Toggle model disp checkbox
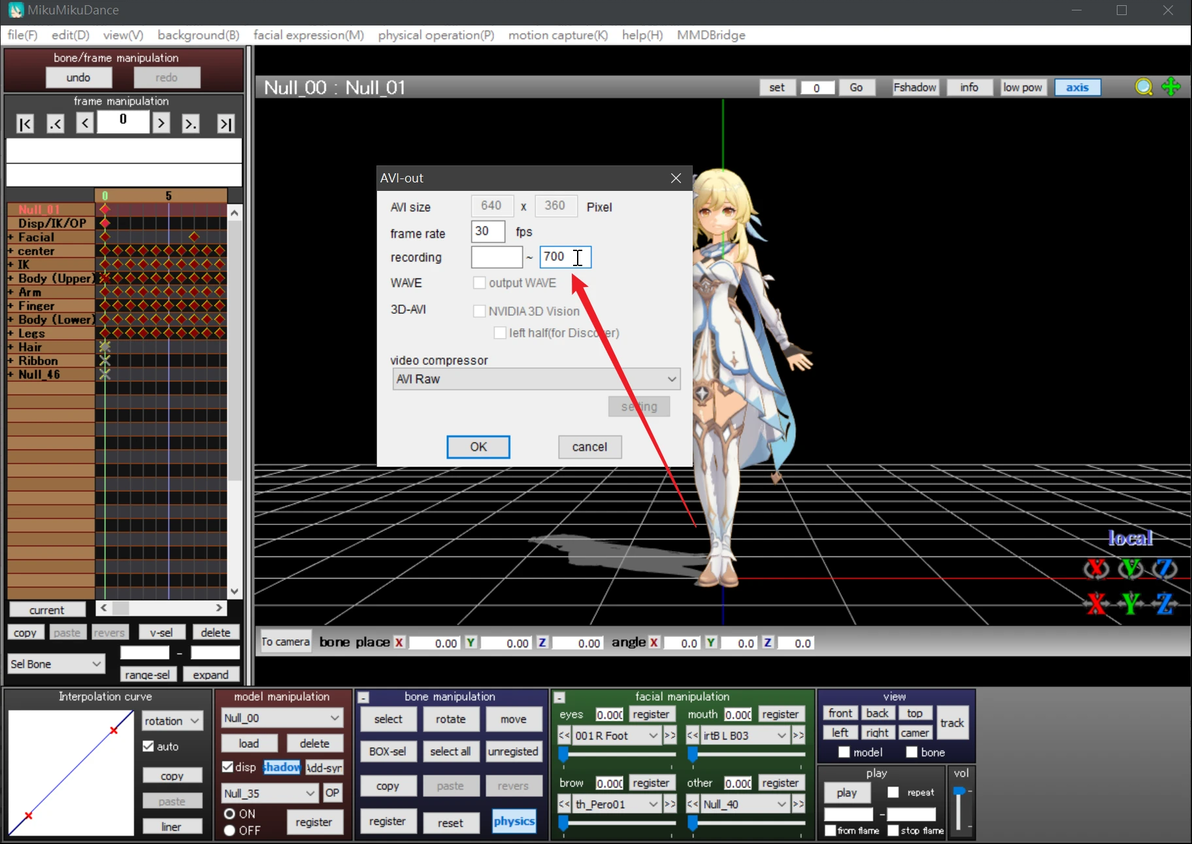This screenshot has width=1192, height=844. (x=227, y=767)
